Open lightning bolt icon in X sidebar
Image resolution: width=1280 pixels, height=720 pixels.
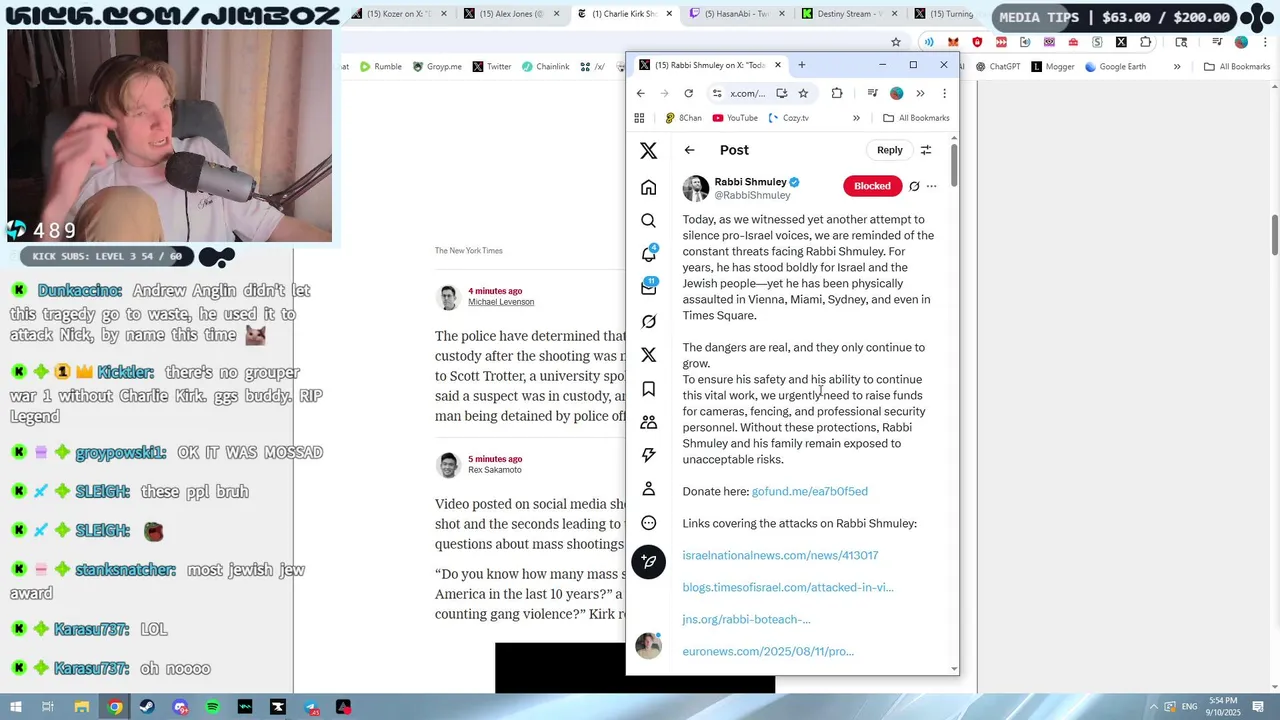pyautogui.click(x=648, y=455)
